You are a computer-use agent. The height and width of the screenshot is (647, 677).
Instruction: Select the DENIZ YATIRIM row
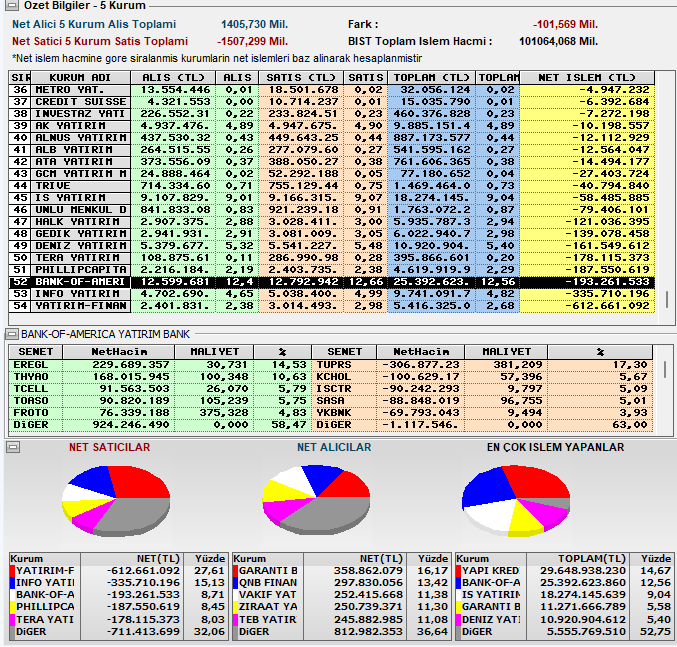pyautogui.click(x=332, y=246)
